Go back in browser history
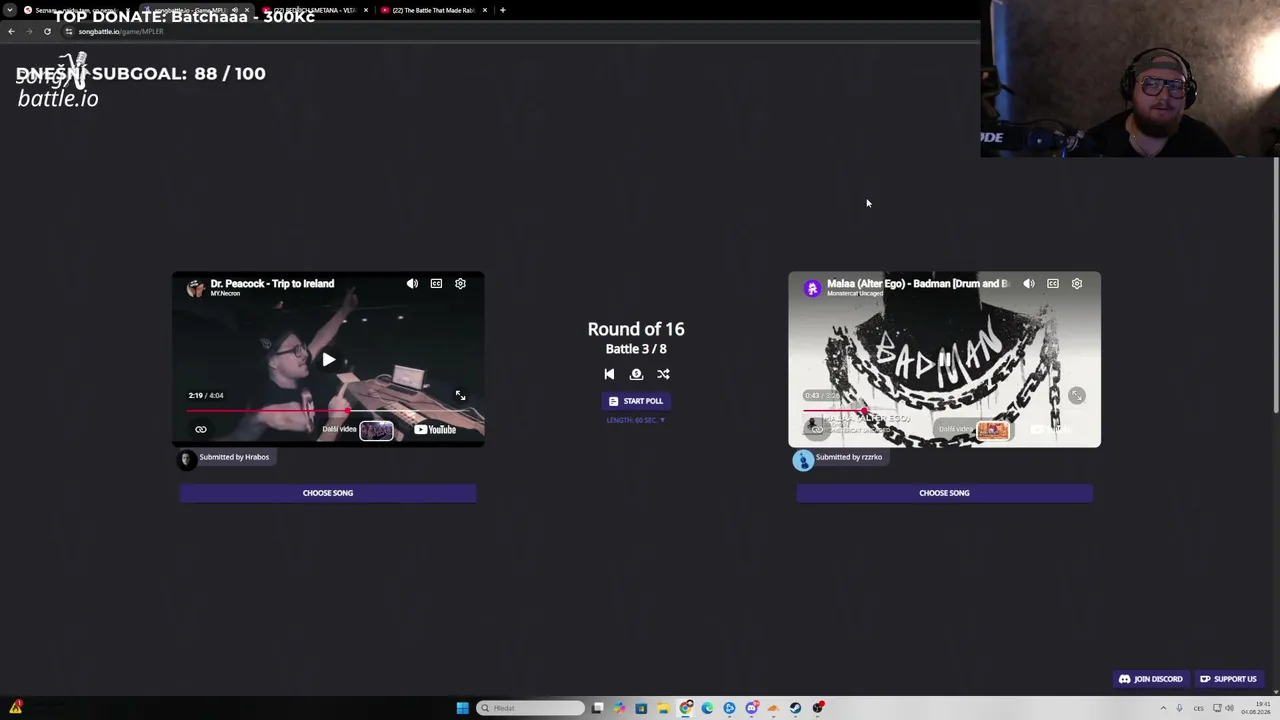Viewport: 1280px width, 720px height. pyautogui.click(x=11, y=31)
